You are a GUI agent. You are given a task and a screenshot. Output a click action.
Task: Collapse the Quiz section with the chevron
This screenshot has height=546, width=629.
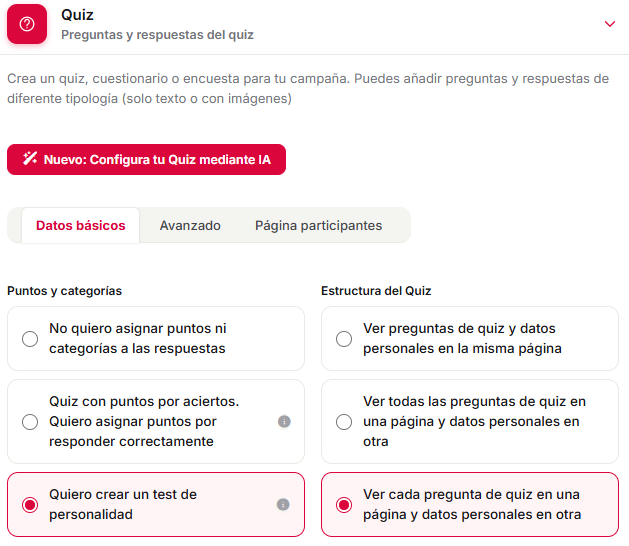pyautogui.click(x=610, y=24)
